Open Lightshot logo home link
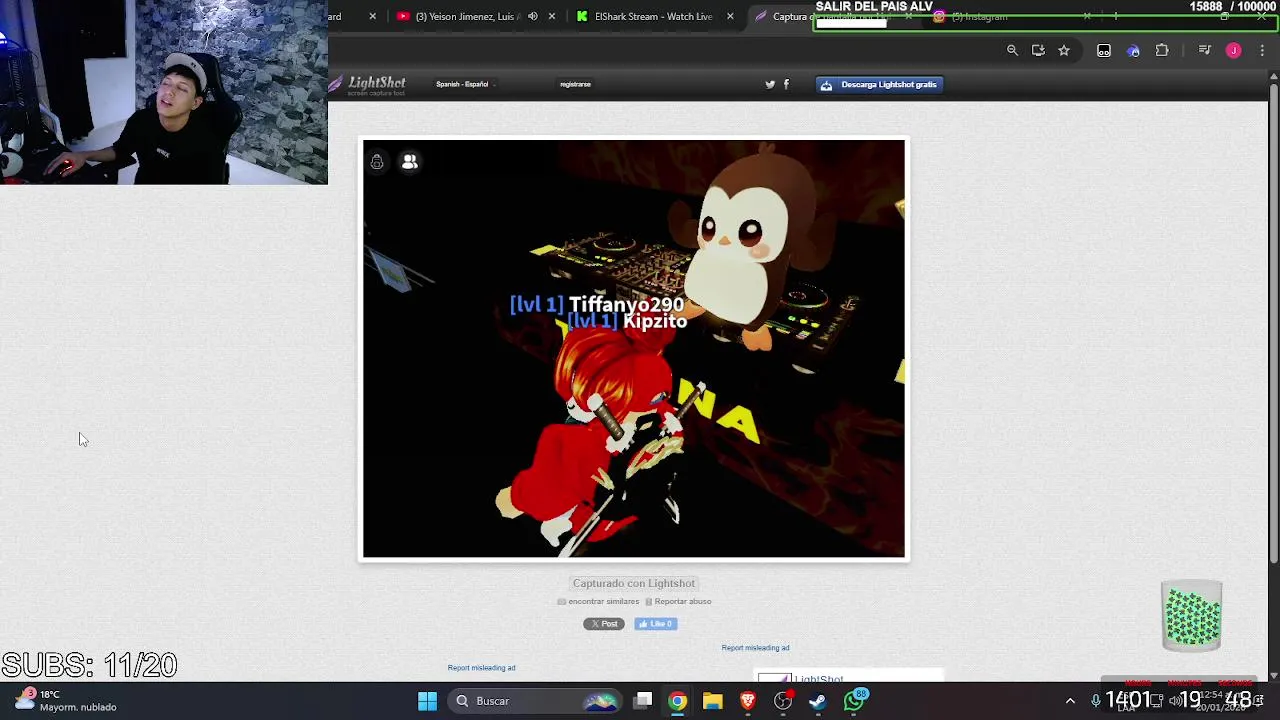 (369, 85)
